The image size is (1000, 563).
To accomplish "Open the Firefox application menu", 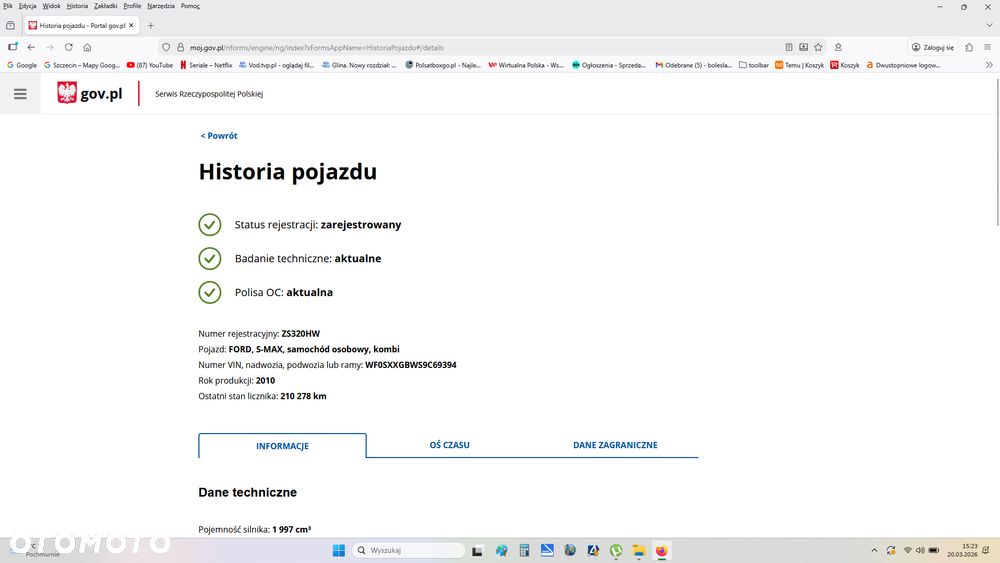I will pos(987,47).
